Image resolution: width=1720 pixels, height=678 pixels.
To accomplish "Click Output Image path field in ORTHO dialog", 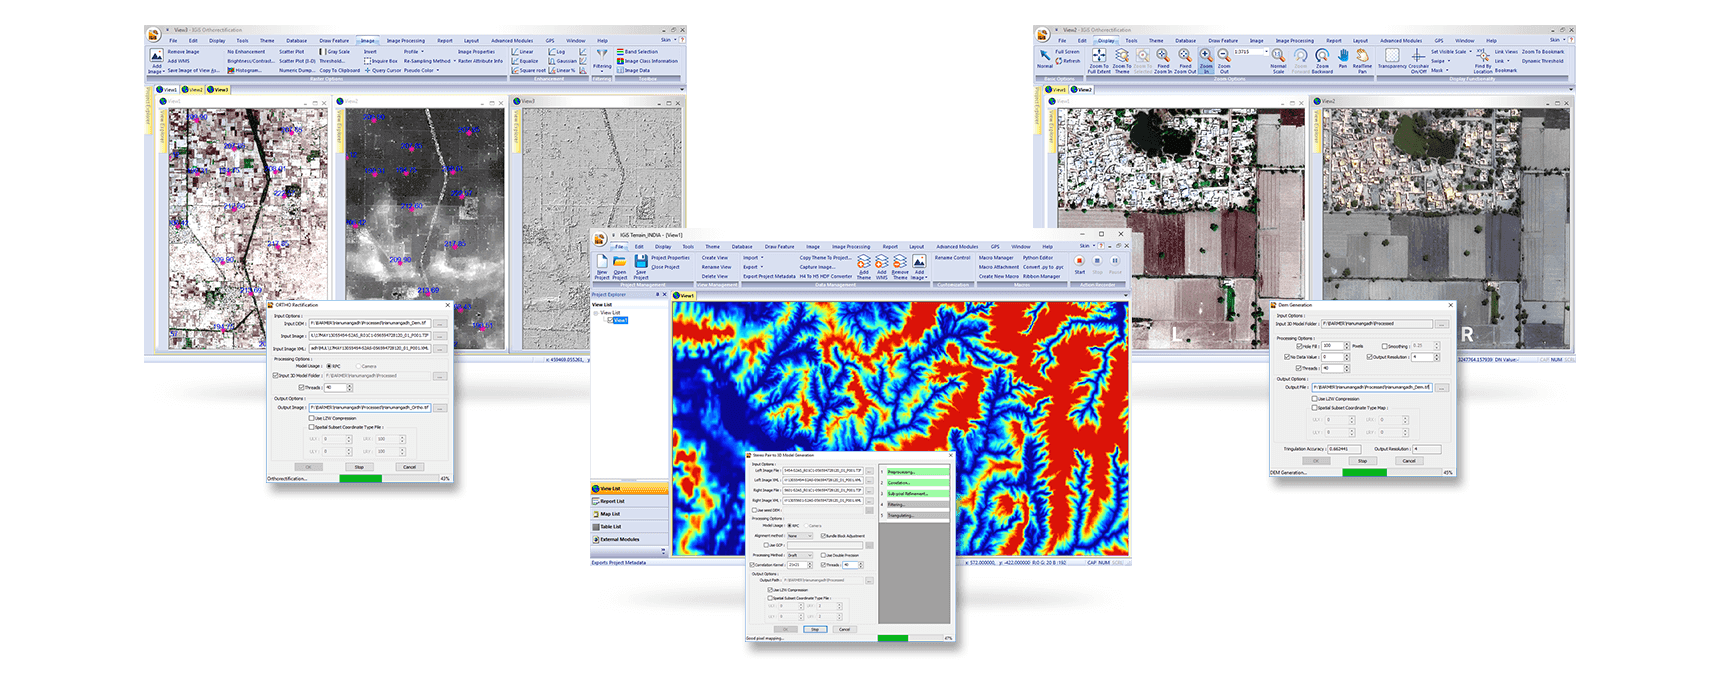I will (370, 408).
